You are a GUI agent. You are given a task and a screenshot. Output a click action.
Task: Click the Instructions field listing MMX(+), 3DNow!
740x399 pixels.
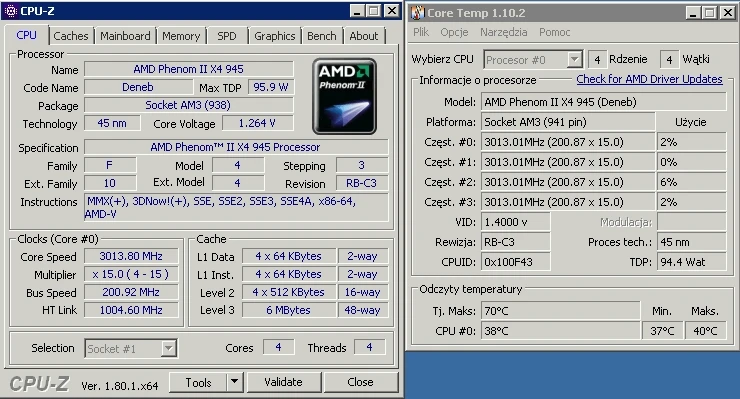[236, 207]
